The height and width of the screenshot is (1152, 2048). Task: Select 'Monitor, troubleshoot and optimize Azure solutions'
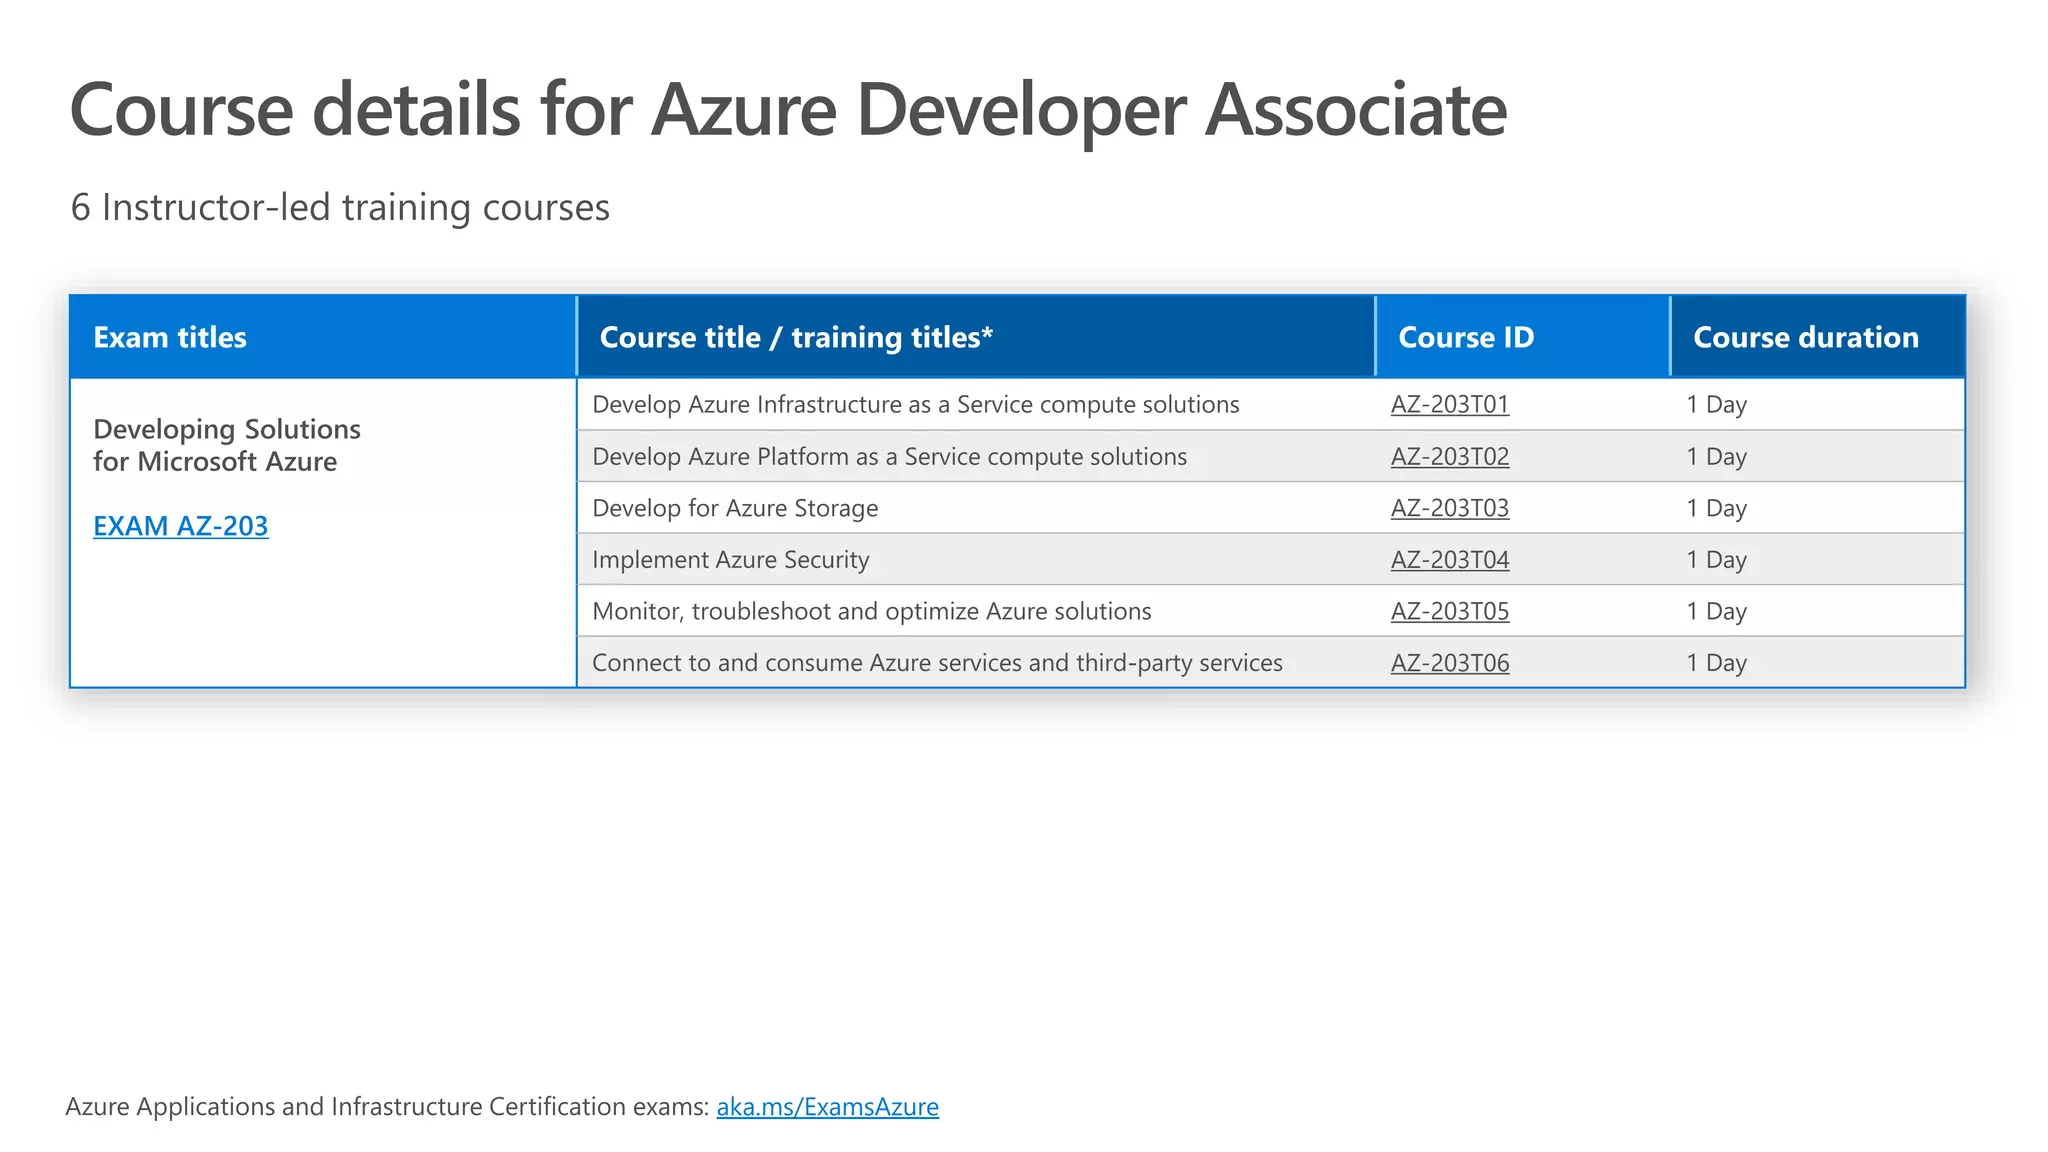[x=872, y=611]
